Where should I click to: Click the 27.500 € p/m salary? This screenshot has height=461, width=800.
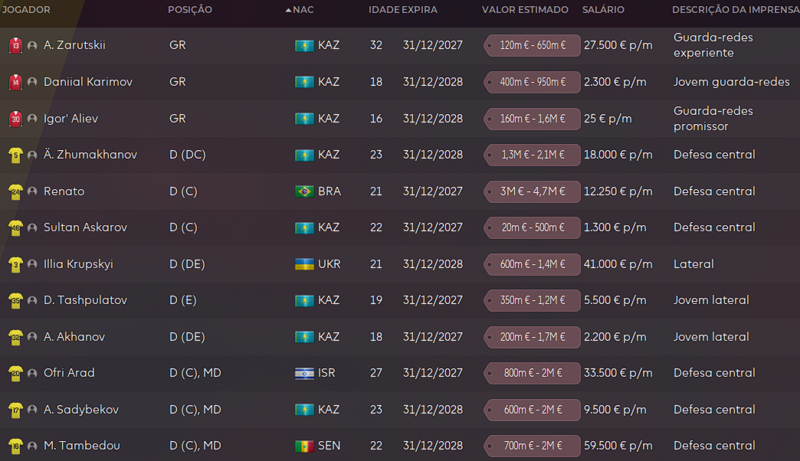618,45
